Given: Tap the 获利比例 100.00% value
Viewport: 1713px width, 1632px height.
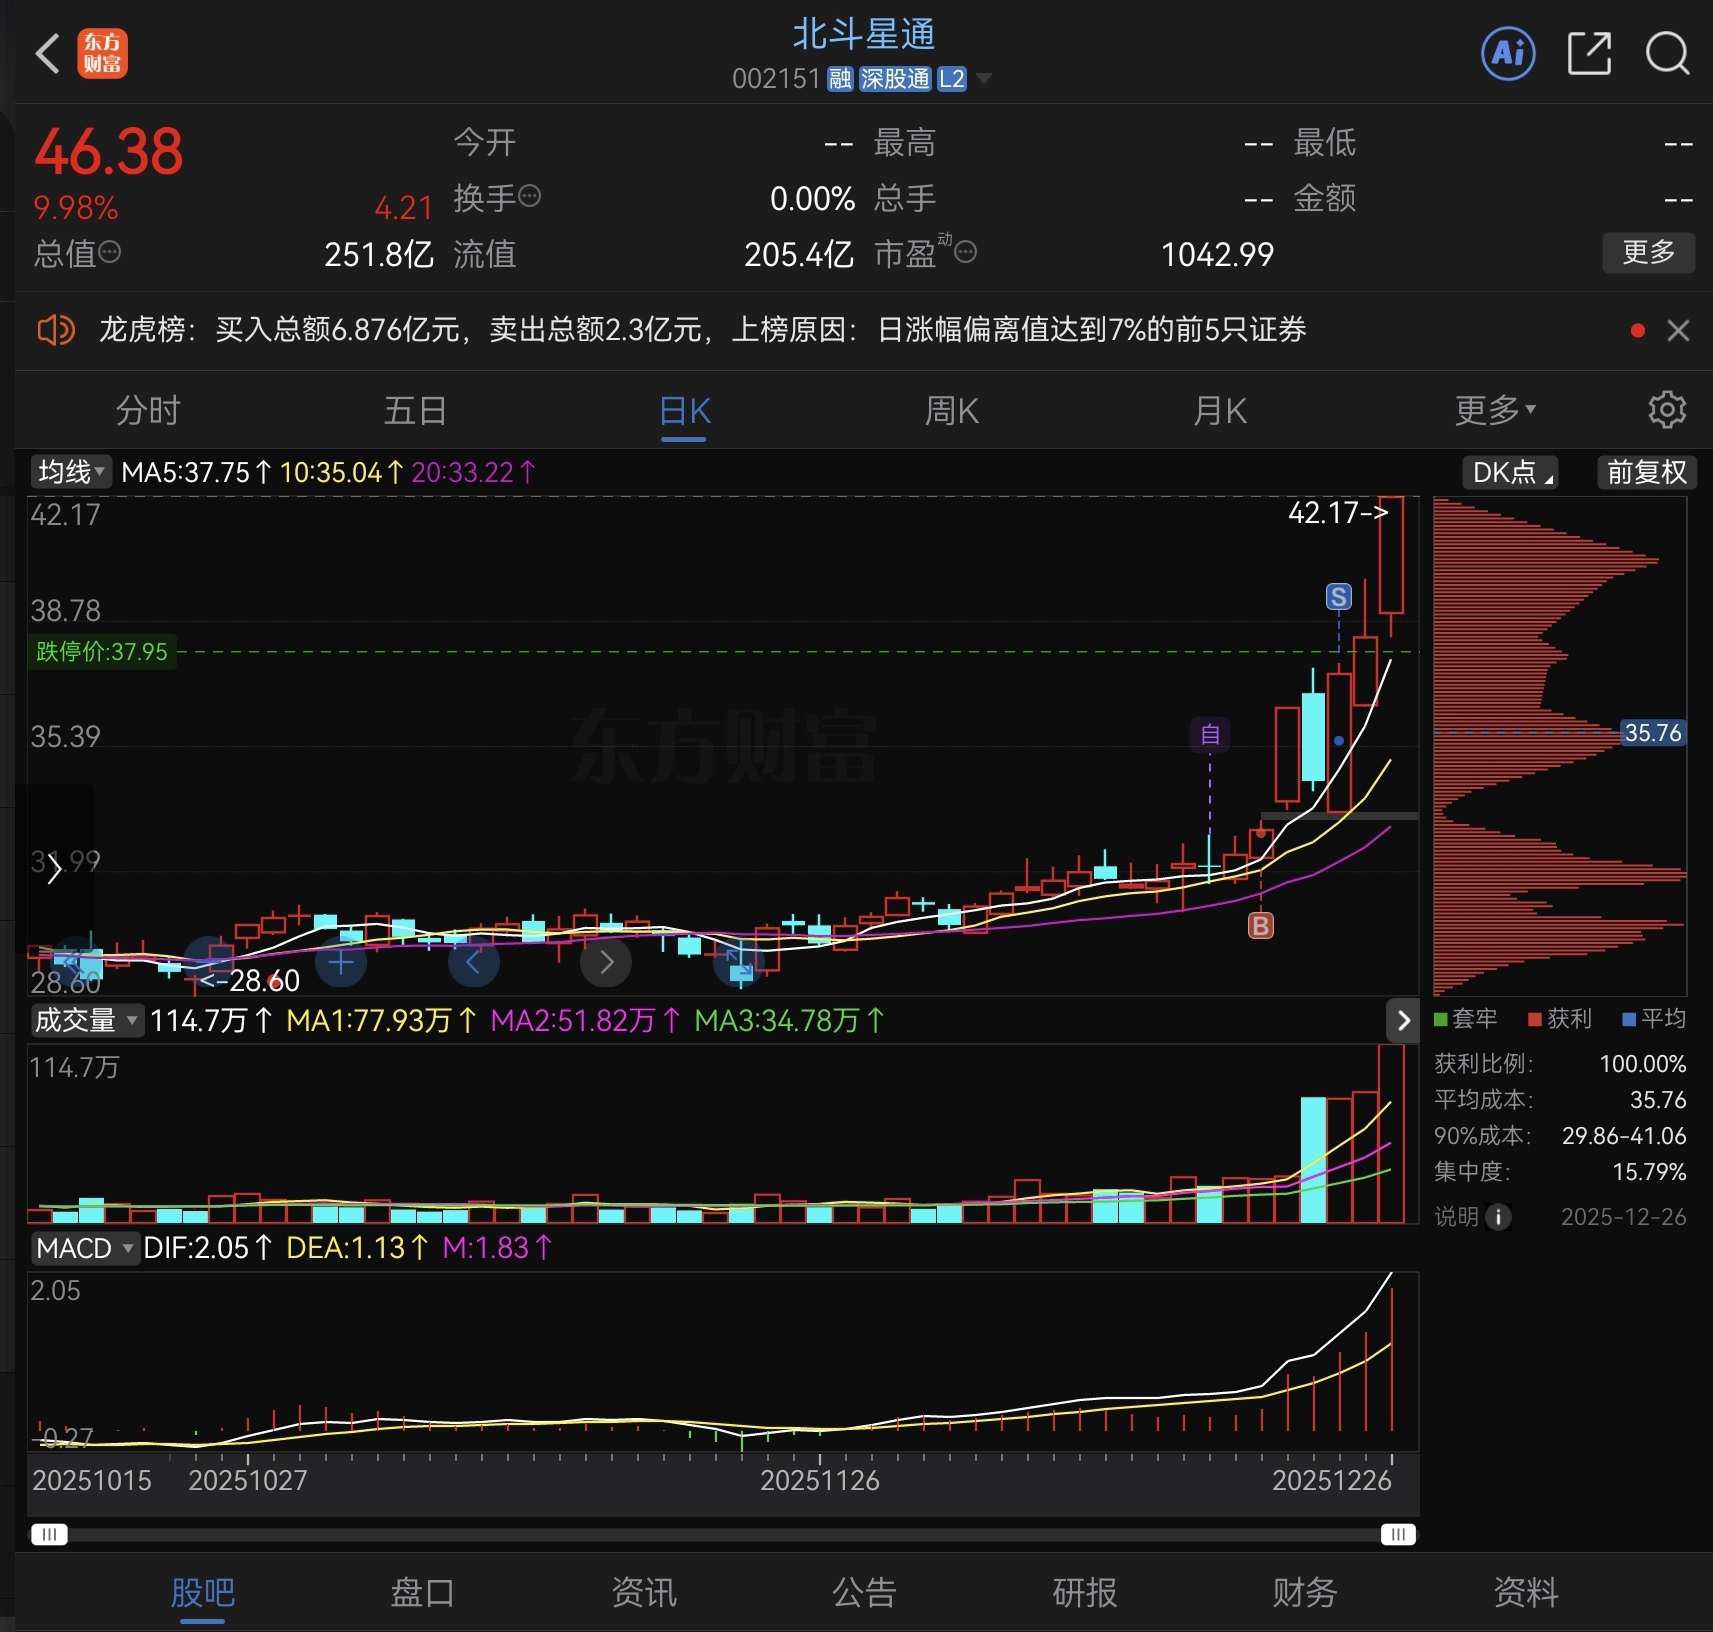Looking at the screenshot, I should (x=1642, y=1064).
